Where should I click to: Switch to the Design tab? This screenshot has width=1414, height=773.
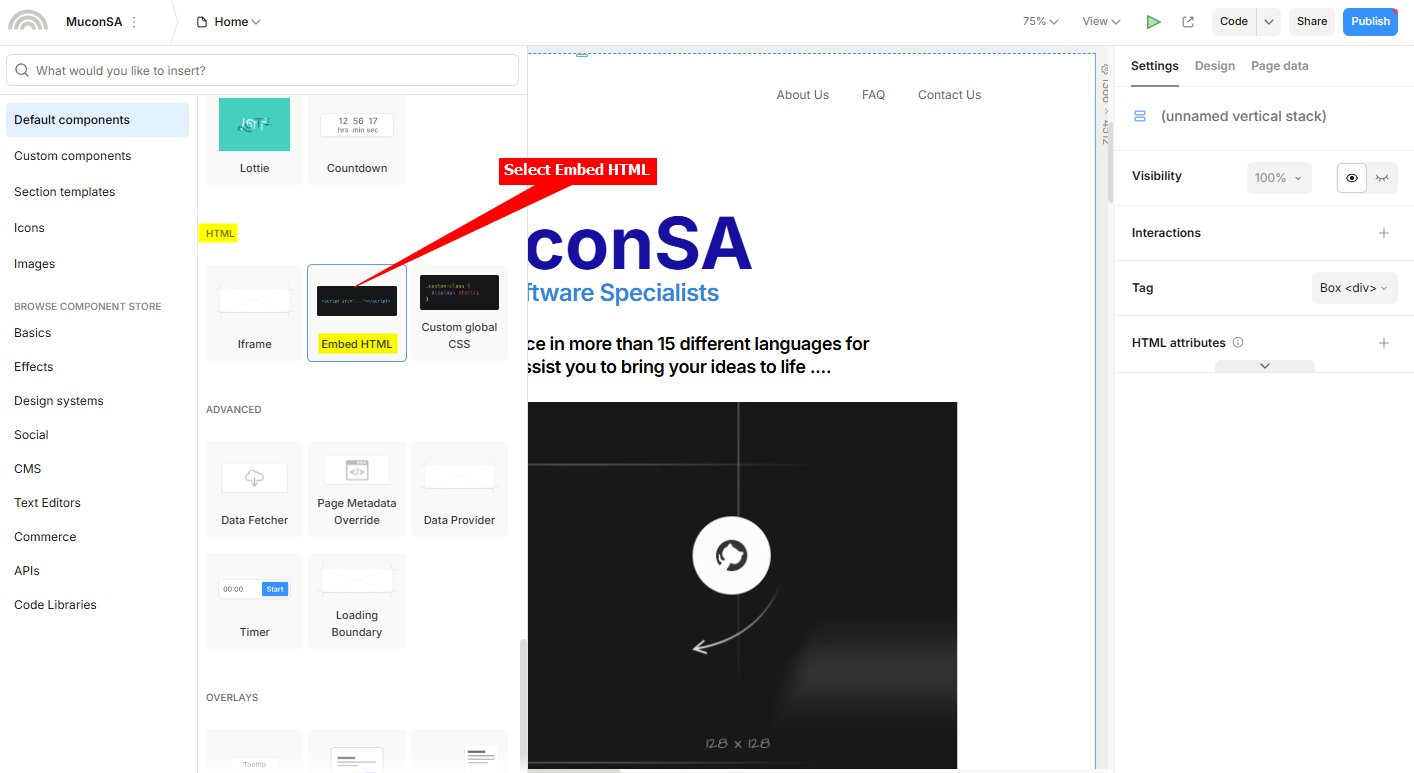point(1215,66)
